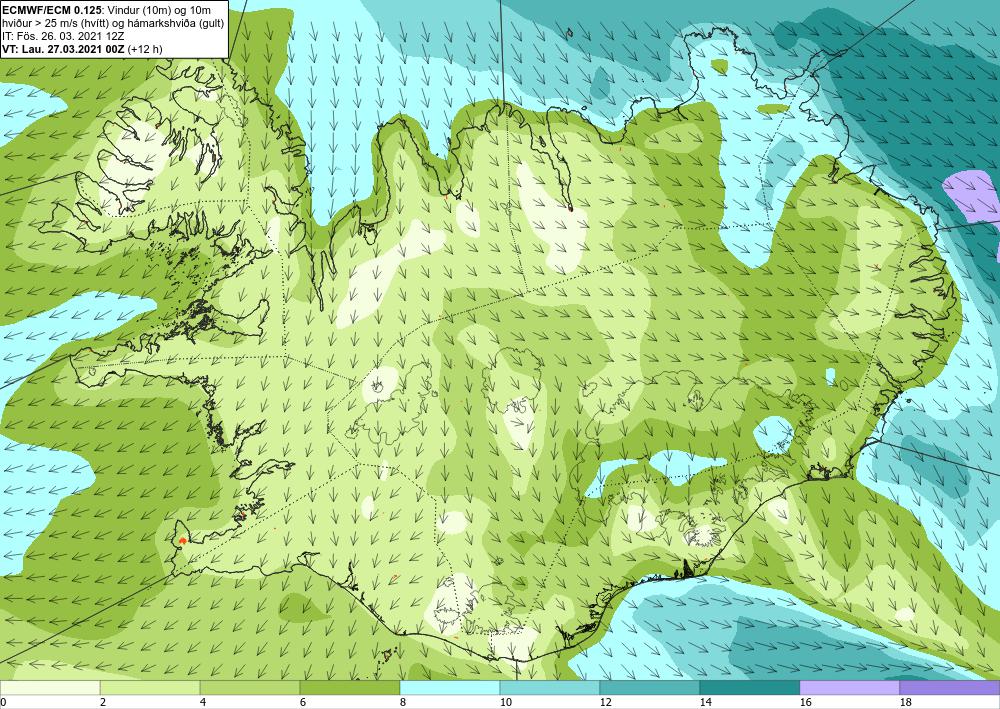Click the legend label "2"
This screenshot has width=1000, height=709.
click(103, 703)
